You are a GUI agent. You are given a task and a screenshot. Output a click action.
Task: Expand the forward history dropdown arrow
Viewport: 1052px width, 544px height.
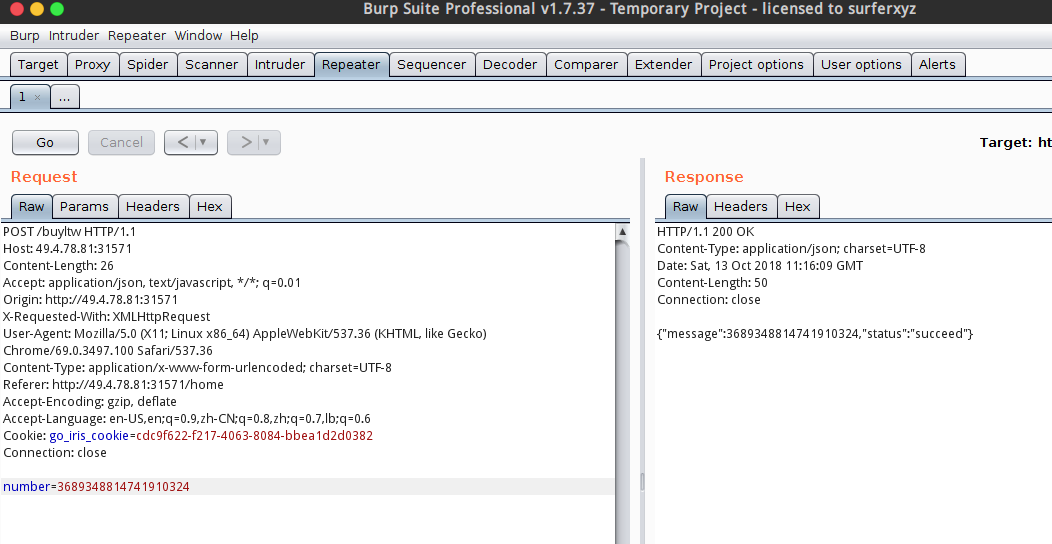pos(267,142)
